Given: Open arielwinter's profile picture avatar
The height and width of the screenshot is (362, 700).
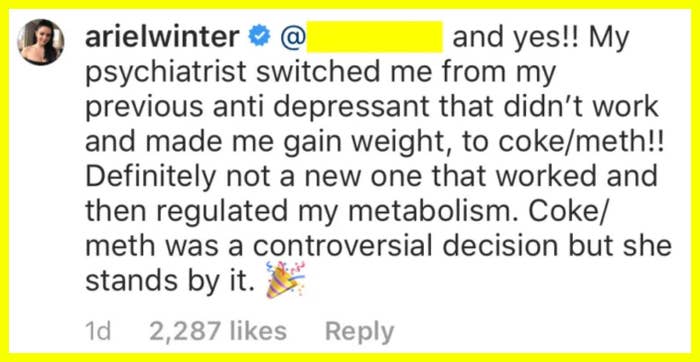Looking at the screenshot, I should [x=41, y=42].
